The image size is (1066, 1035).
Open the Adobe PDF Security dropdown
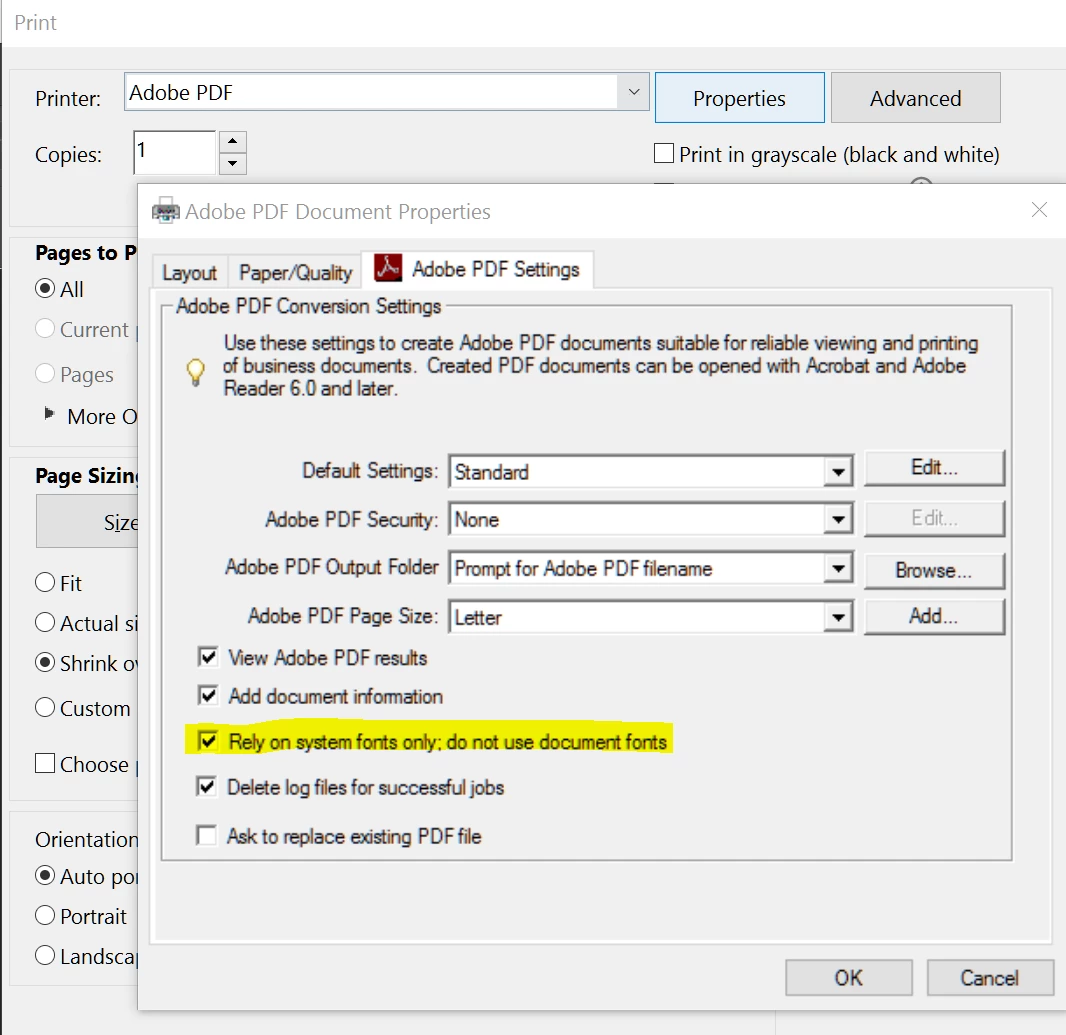pos(838,520)
